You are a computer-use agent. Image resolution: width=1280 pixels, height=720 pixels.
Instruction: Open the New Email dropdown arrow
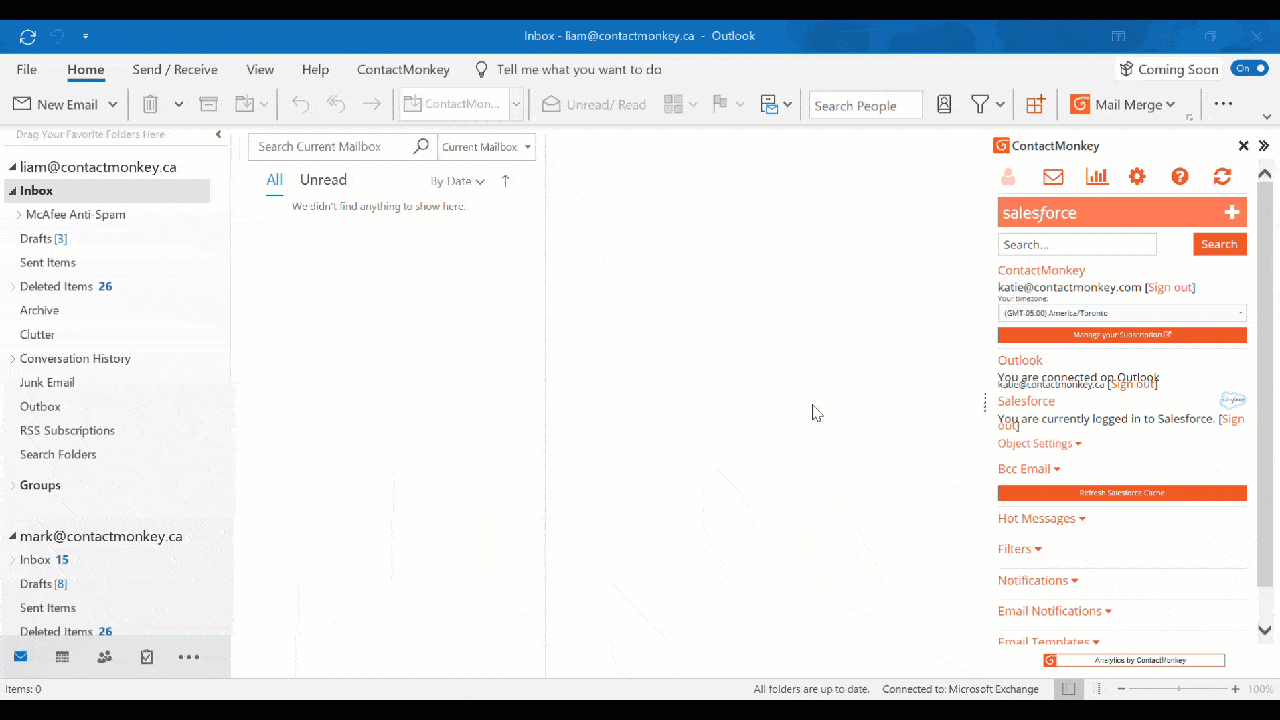(112, 104)
